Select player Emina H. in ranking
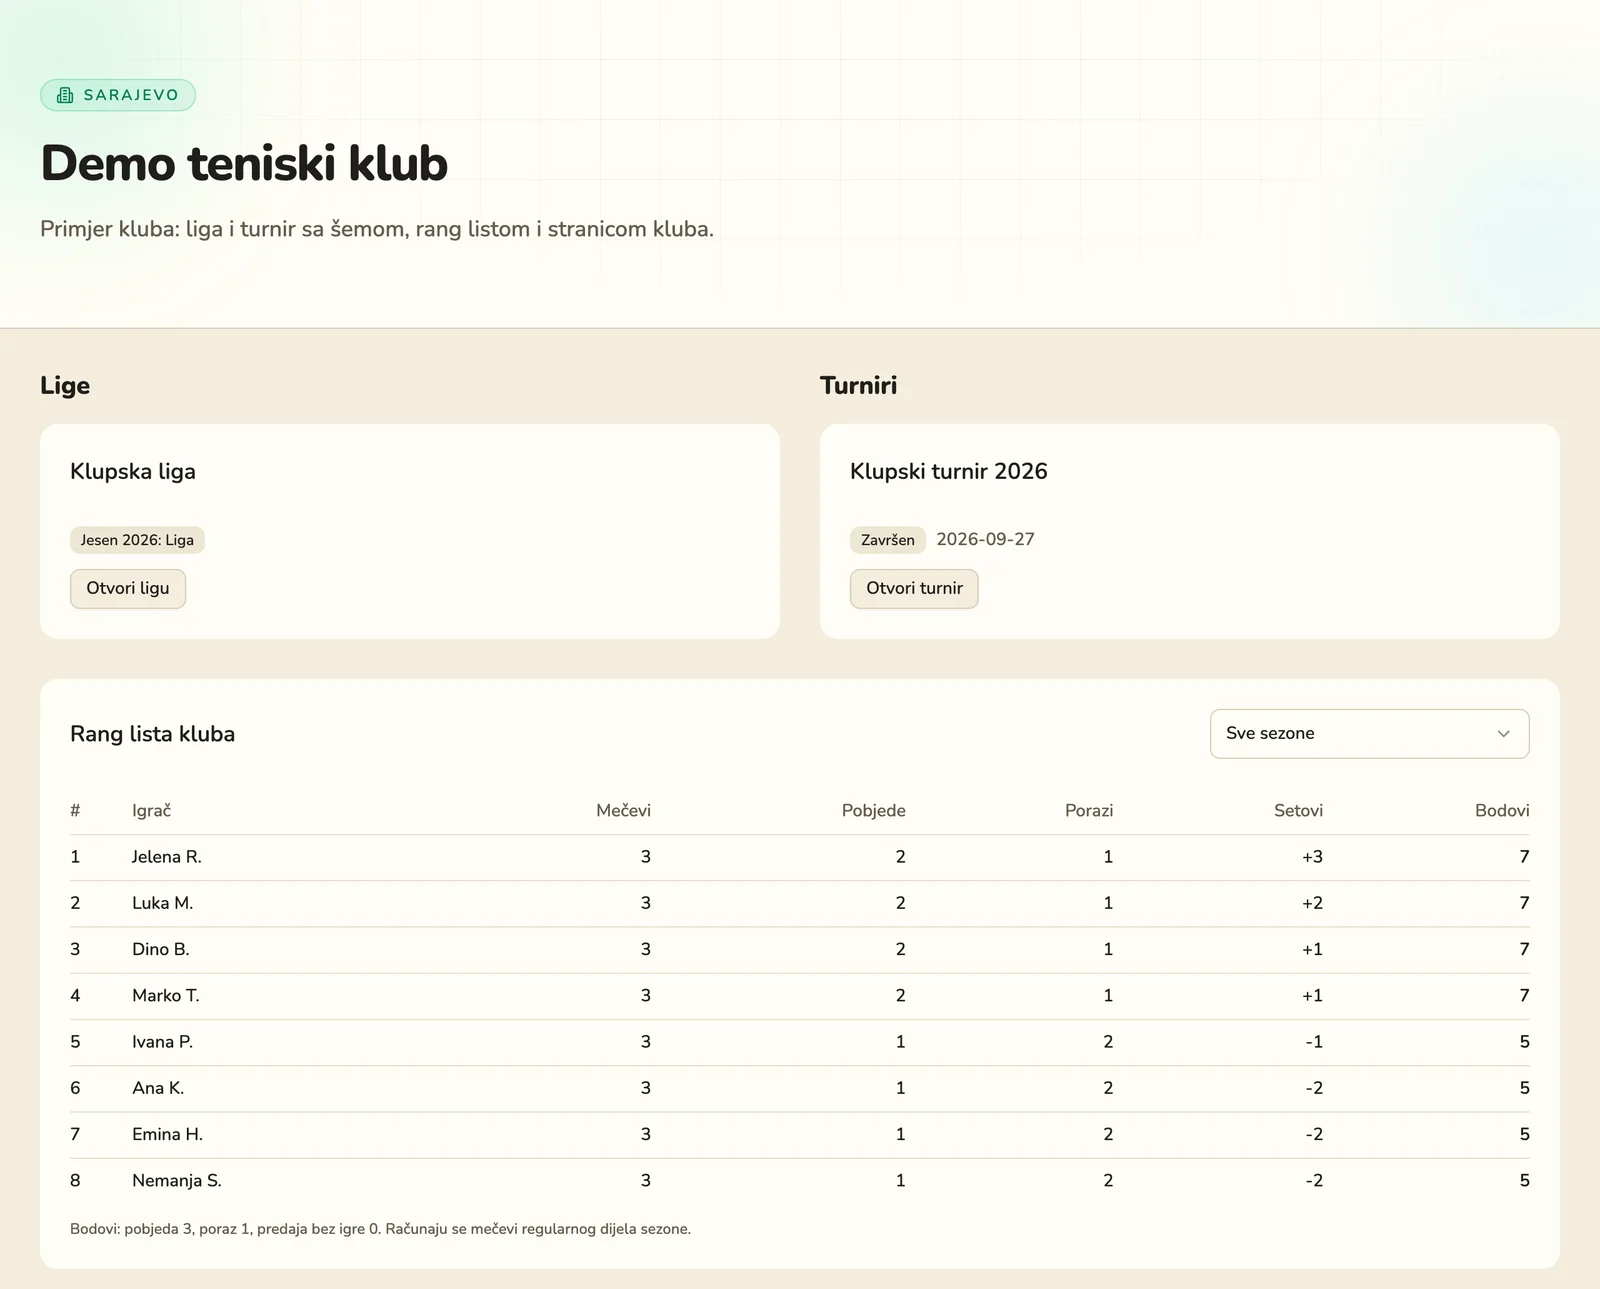Screen dimensions: 1600x1289 click(x=167, y=1134)
